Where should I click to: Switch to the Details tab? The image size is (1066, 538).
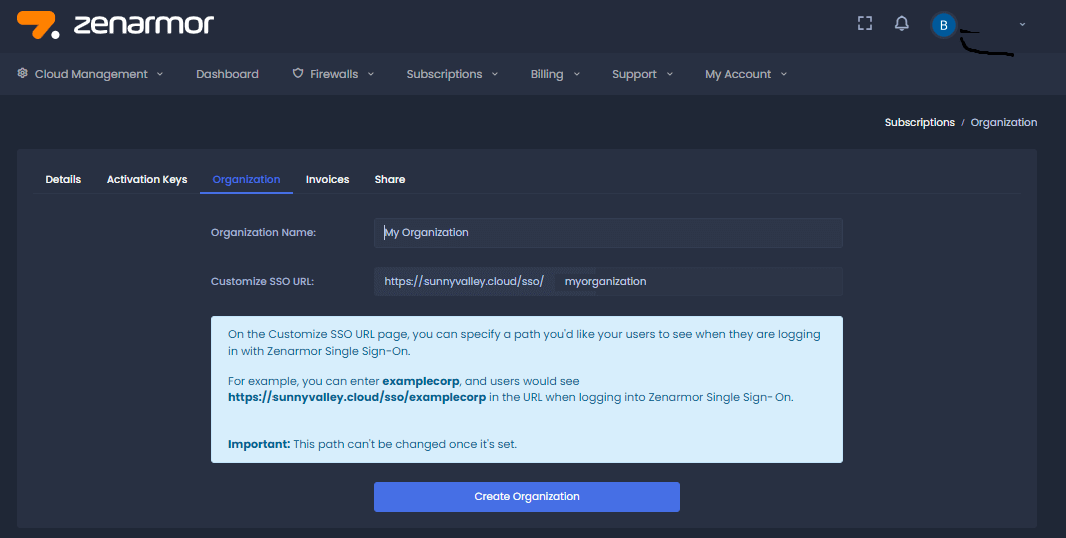click(63, 180)
